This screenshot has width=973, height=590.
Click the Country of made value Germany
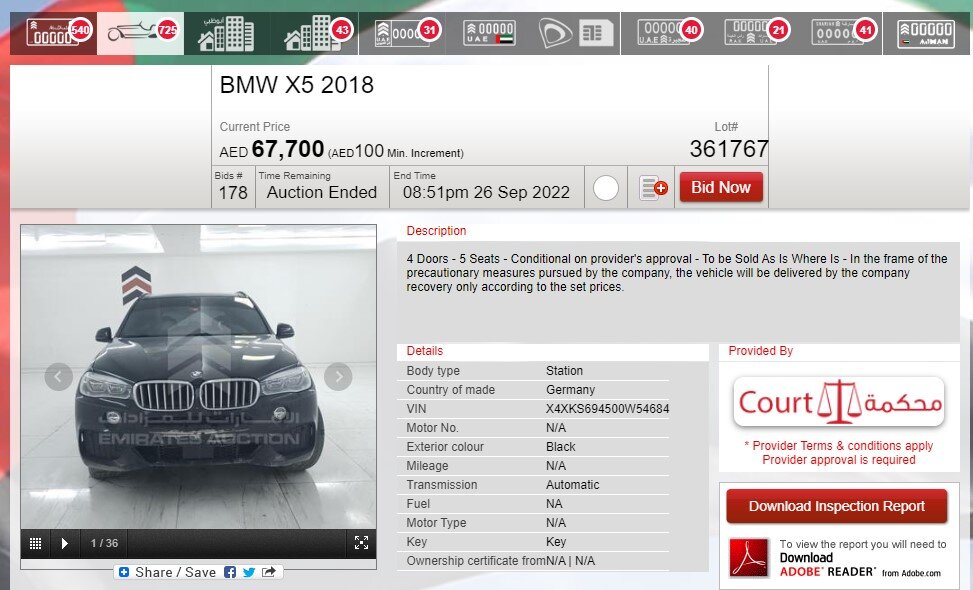(570, 390)
